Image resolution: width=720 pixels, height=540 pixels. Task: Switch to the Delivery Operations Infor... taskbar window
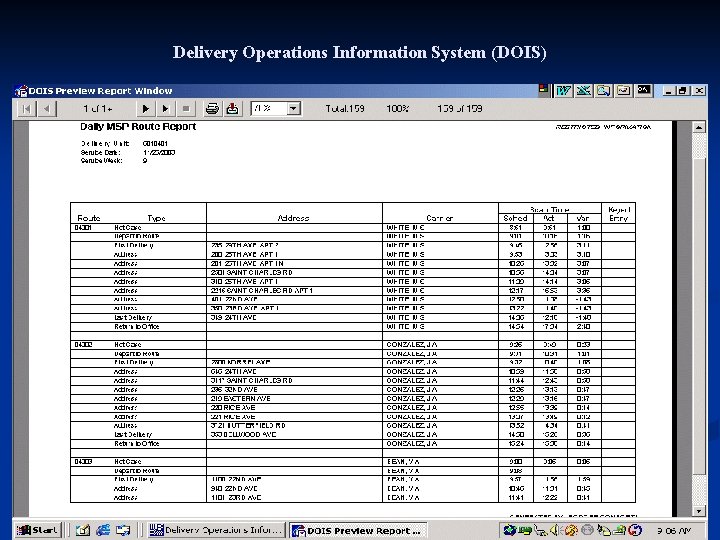point(216,530)
